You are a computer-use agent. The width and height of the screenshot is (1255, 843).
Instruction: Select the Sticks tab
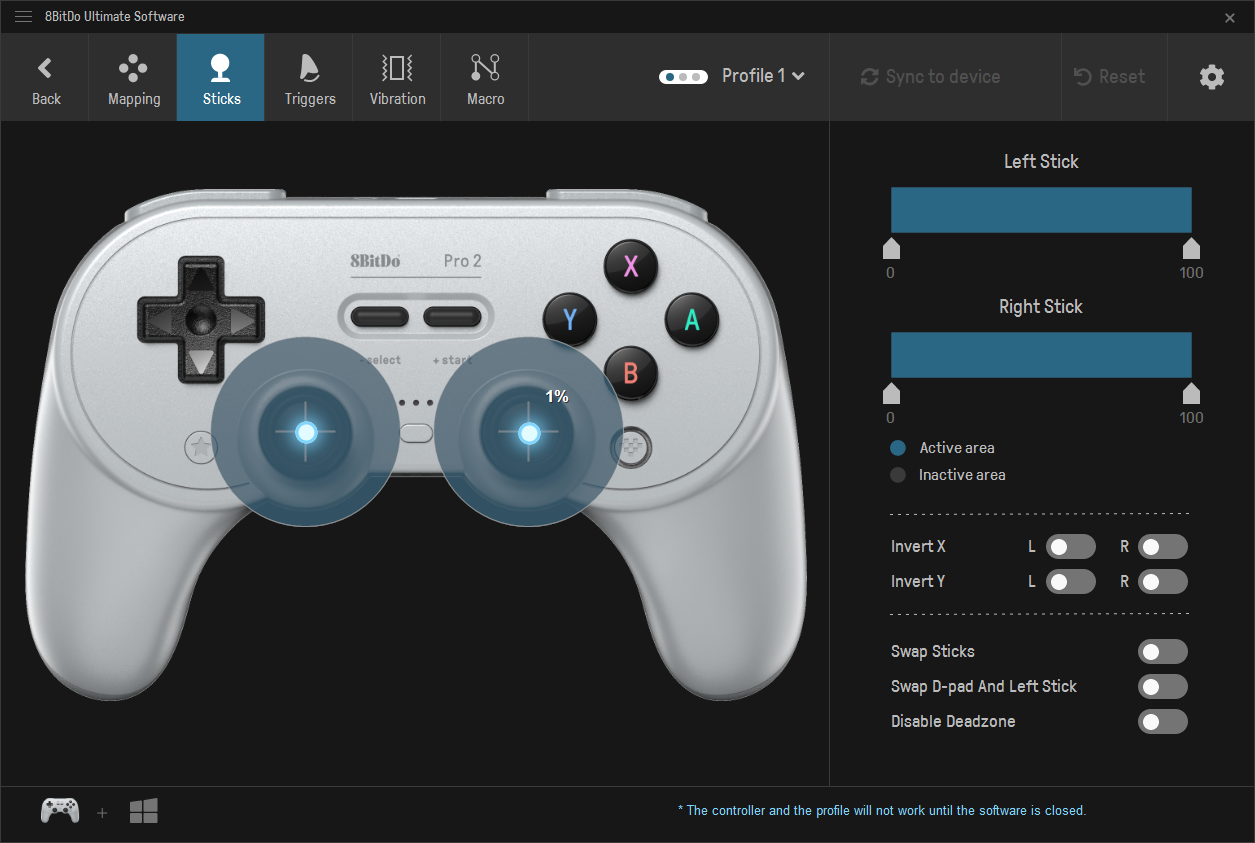[221, 78]
